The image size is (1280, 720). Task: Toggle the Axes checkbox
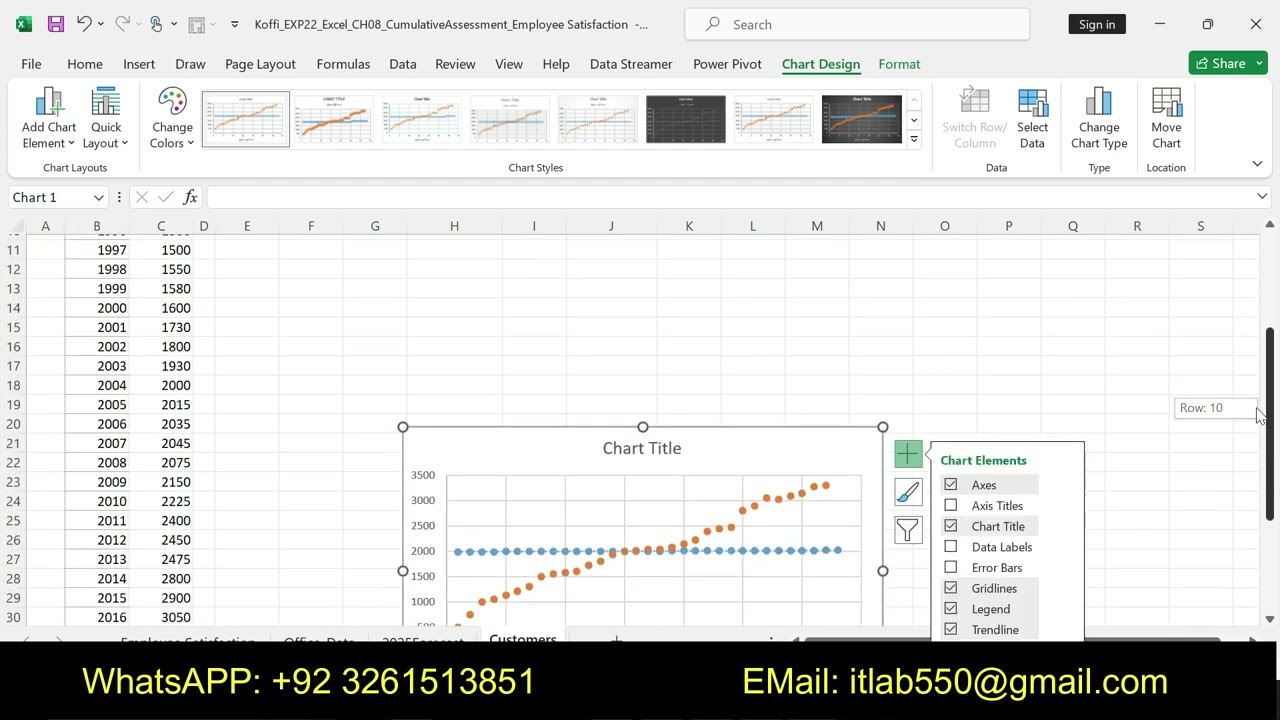click(x=951, y=485)
